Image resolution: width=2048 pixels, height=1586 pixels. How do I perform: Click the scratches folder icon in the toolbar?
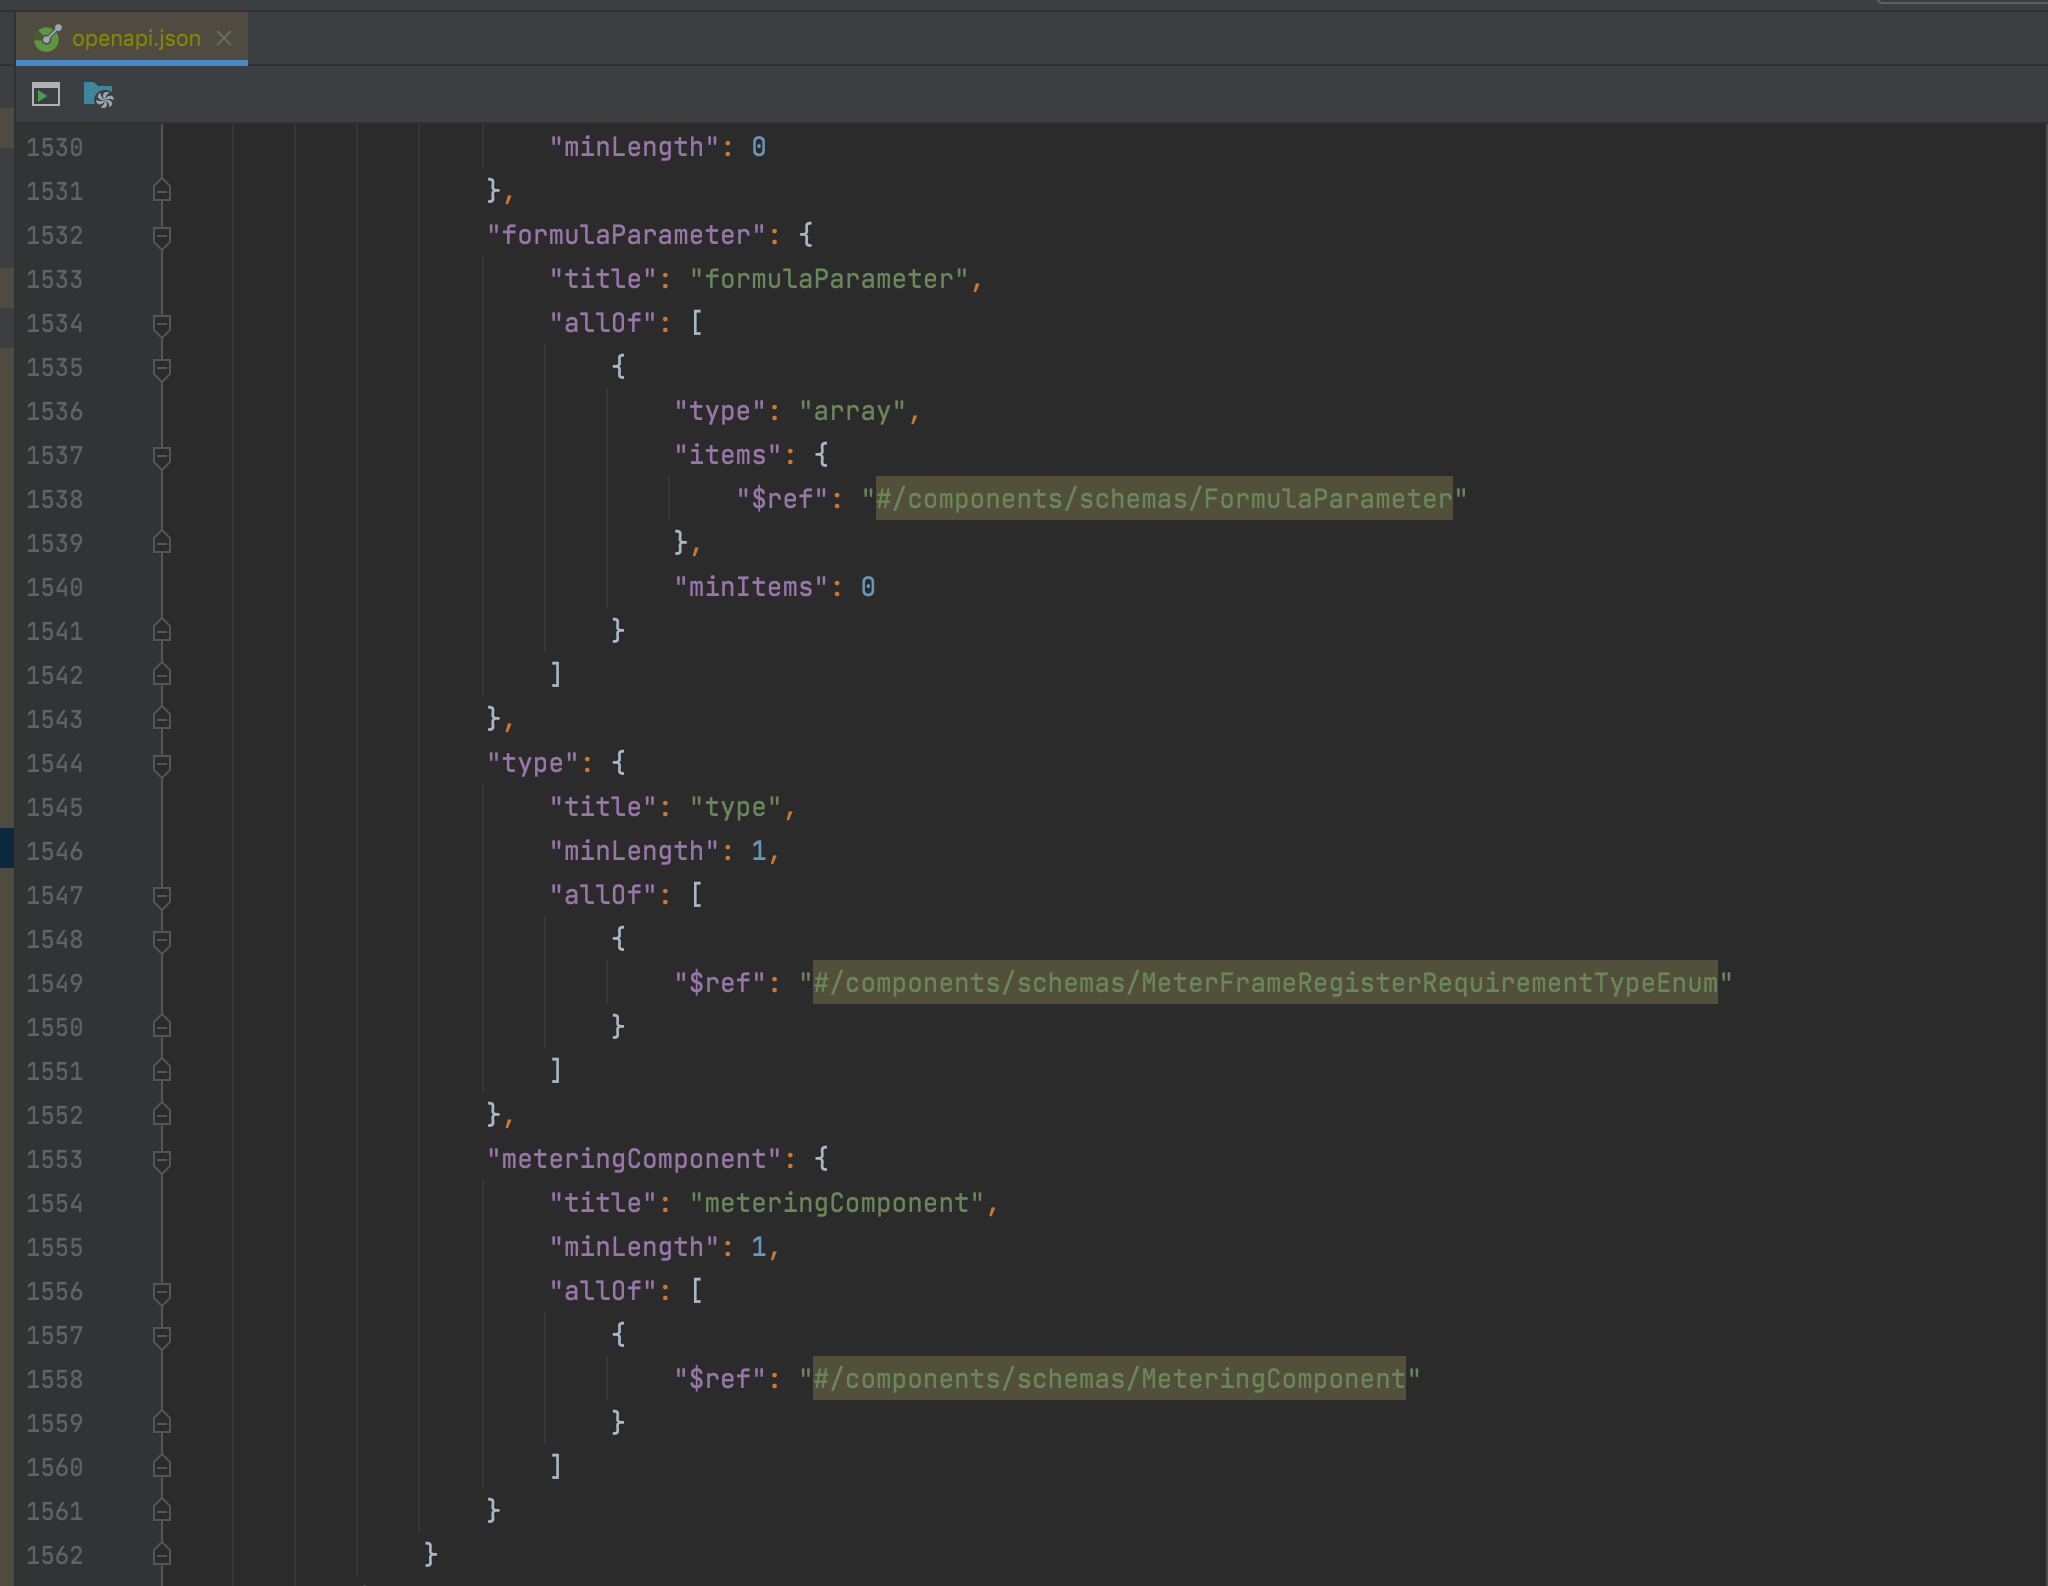pyautogui.click(x=99, y=96)
